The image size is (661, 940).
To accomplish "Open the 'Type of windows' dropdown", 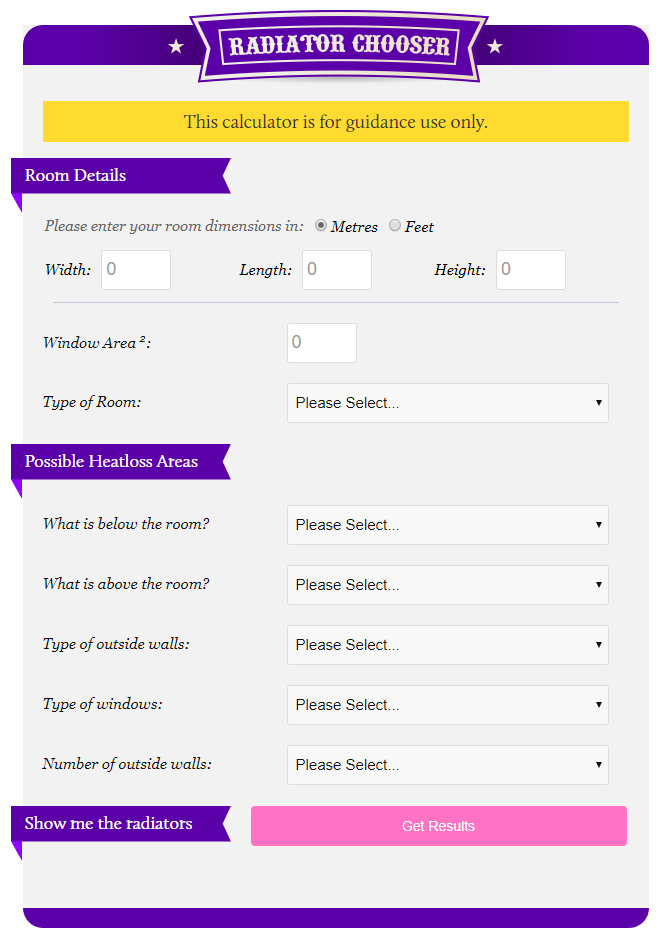I will tap(447, 704).
